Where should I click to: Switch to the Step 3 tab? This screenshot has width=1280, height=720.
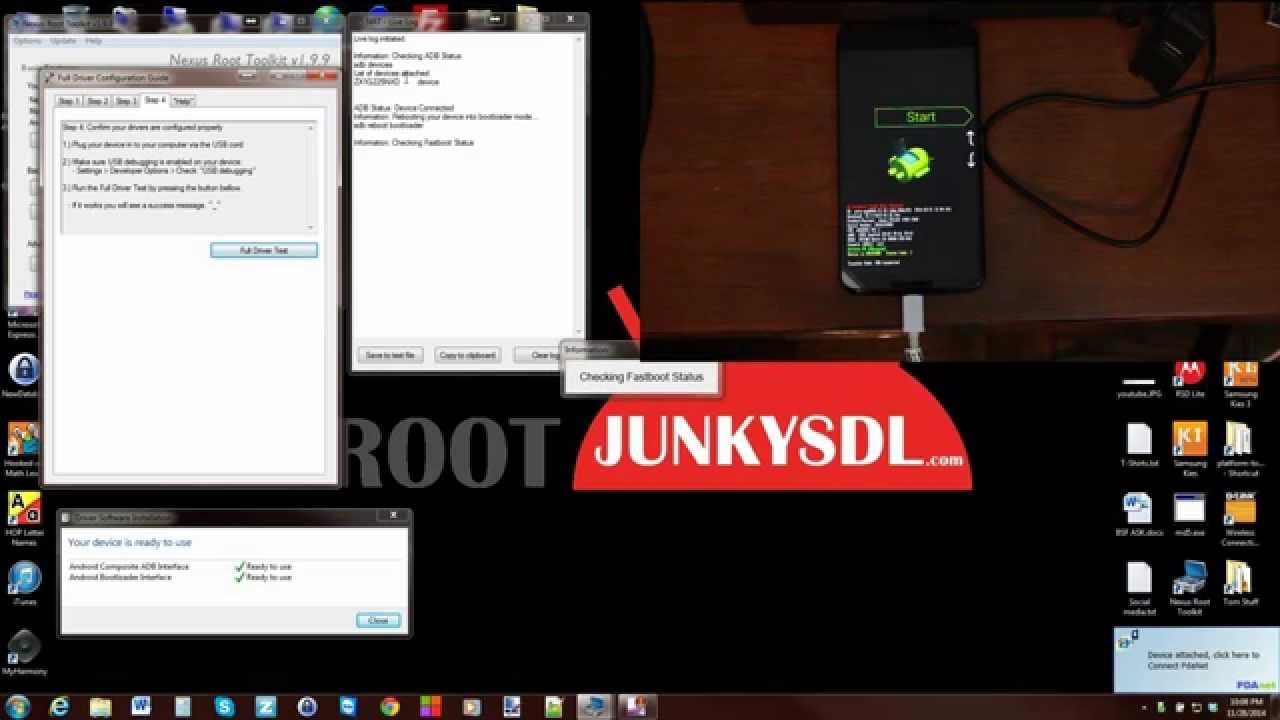pos(126,101)
